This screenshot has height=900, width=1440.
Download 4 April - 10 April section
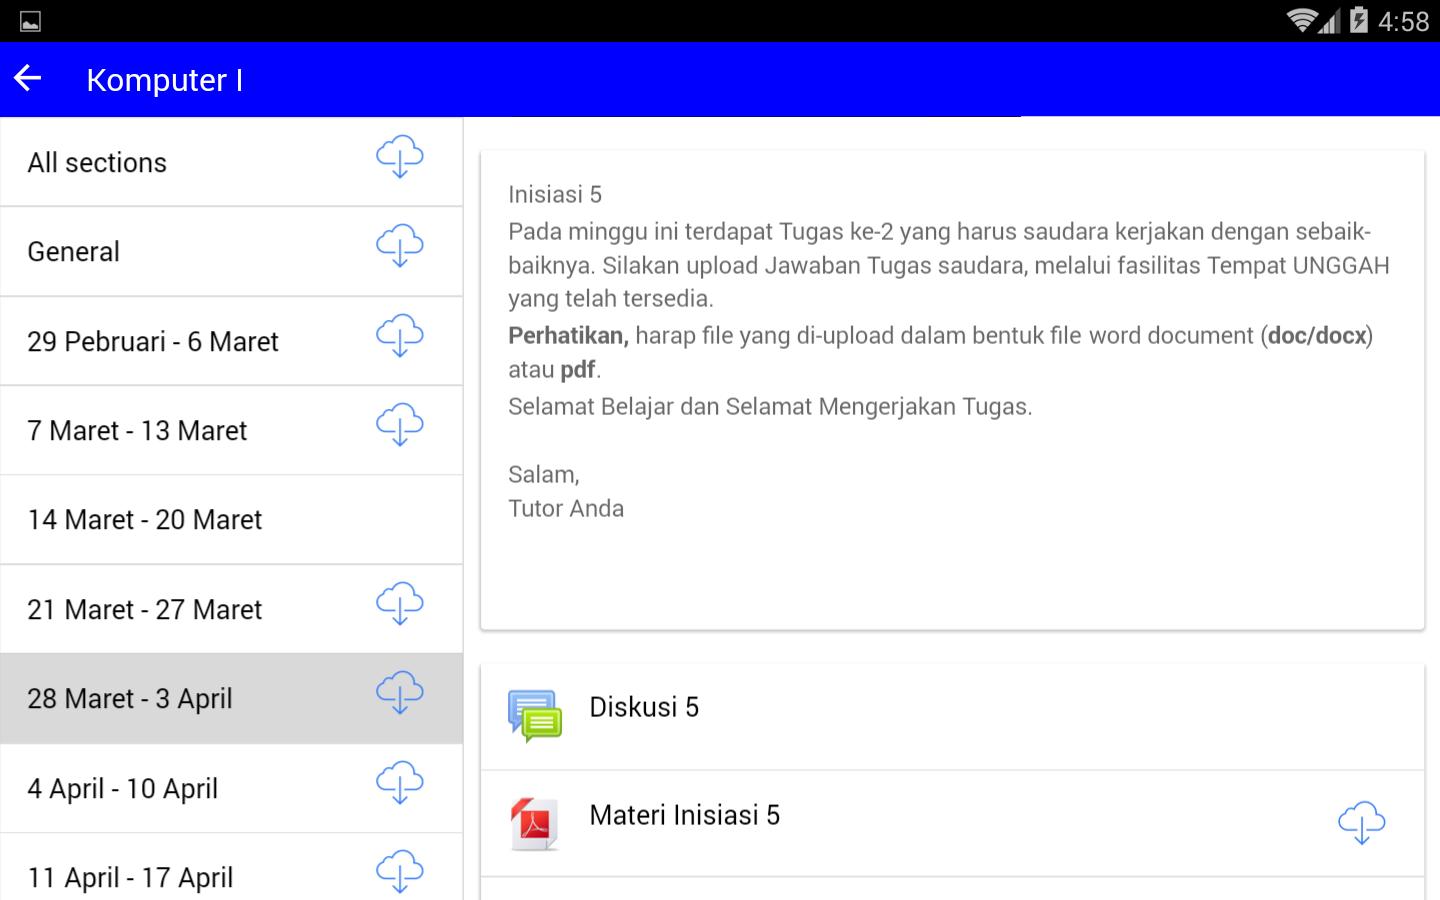click(x=399, y=783)
